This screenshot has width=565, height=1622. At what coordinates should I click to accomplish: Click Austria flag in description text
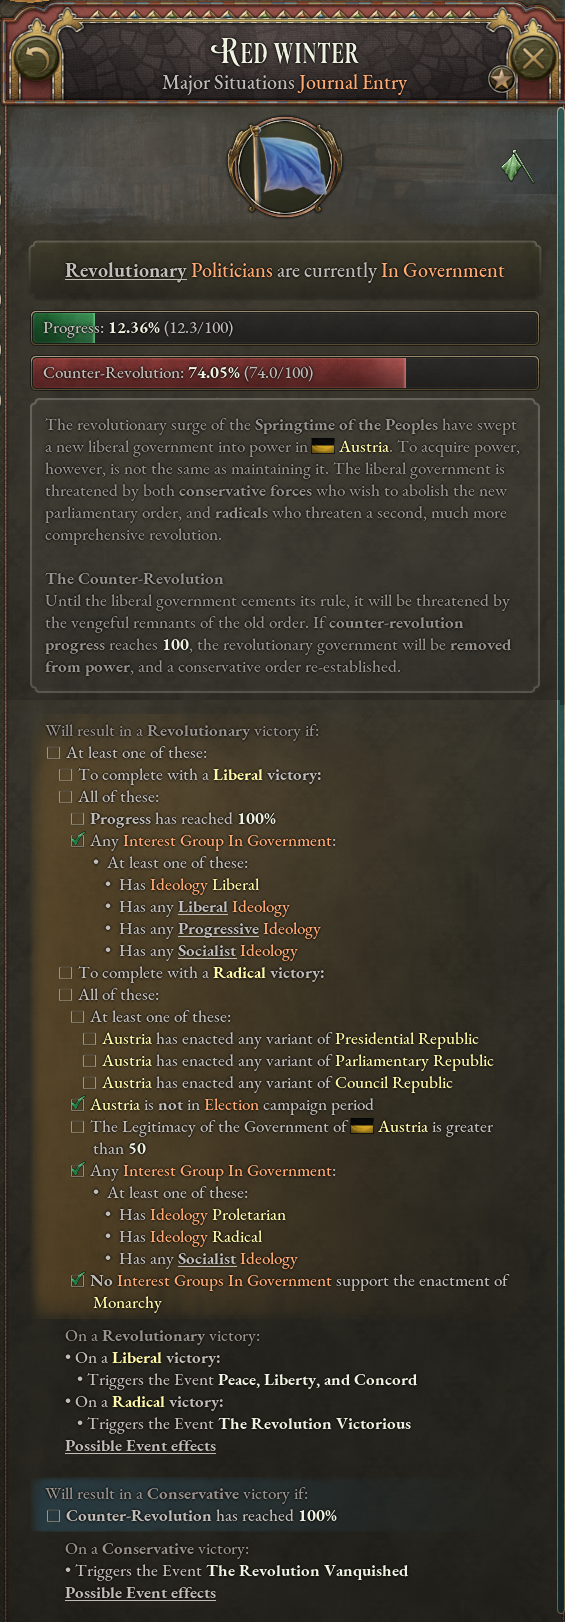(322, 447)
